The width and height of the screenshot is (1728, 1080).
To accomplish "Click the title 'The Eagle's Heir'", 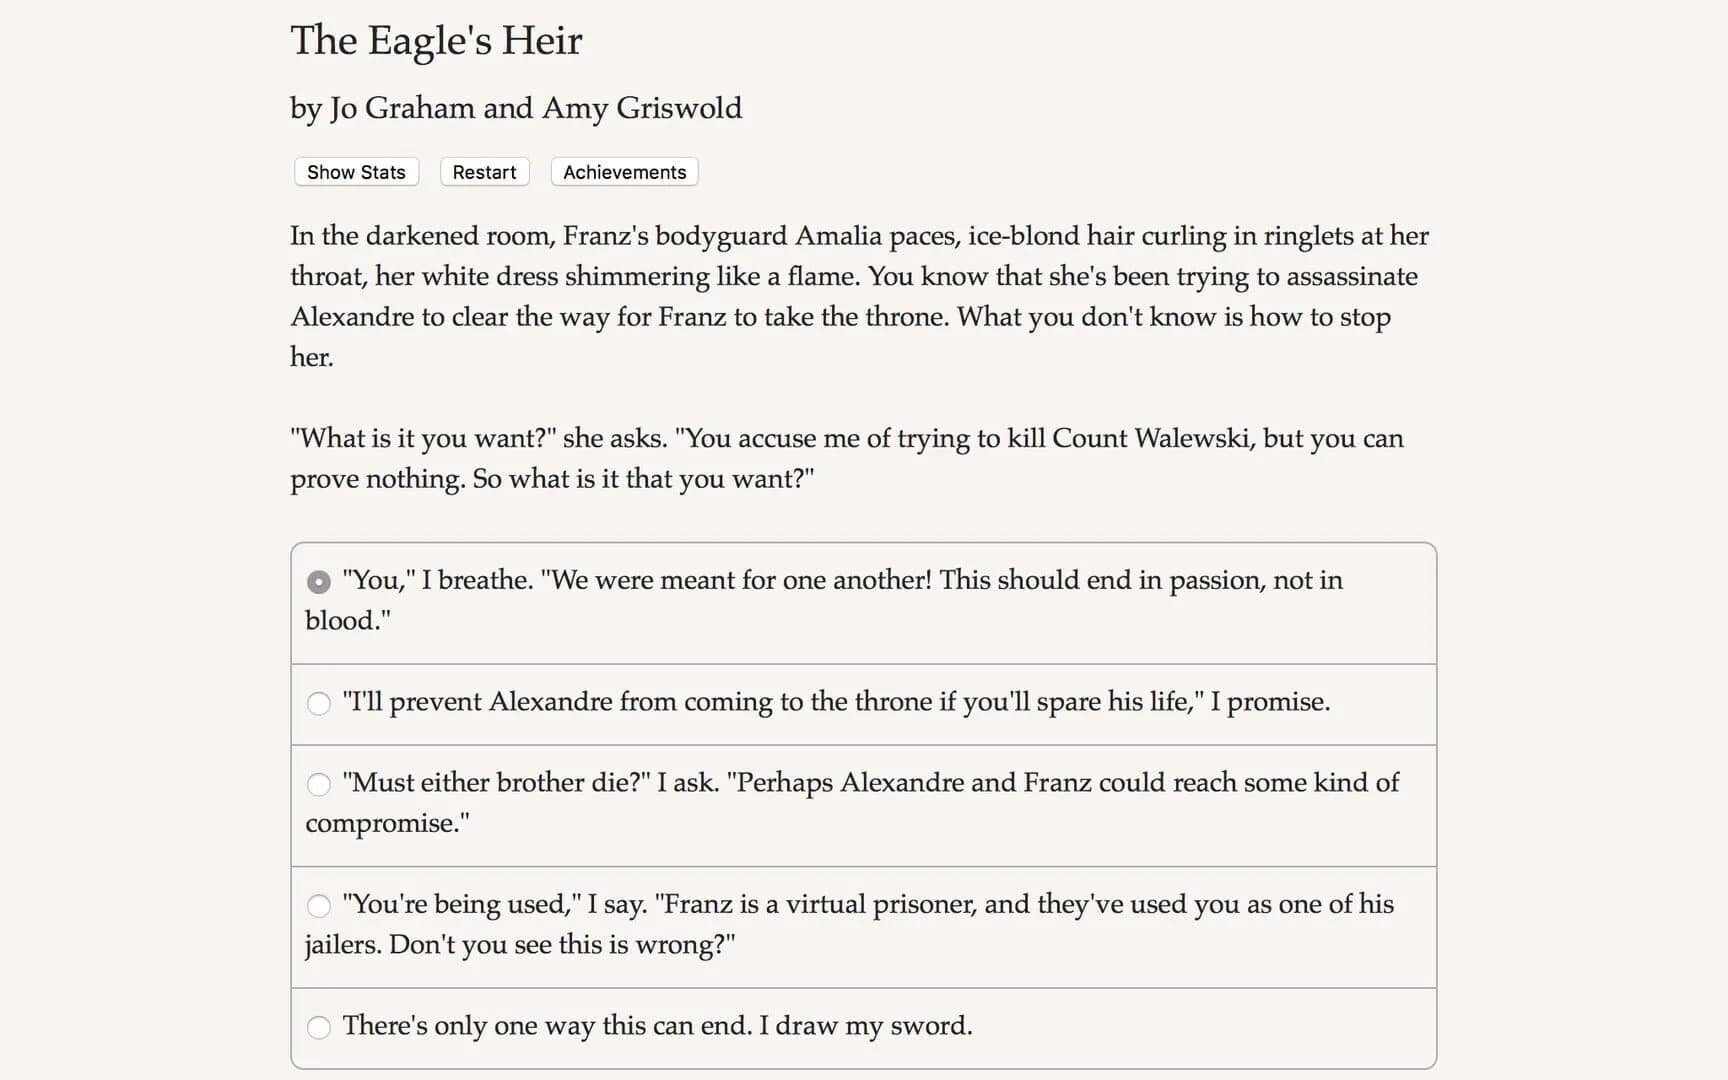I will coord(435,41).
